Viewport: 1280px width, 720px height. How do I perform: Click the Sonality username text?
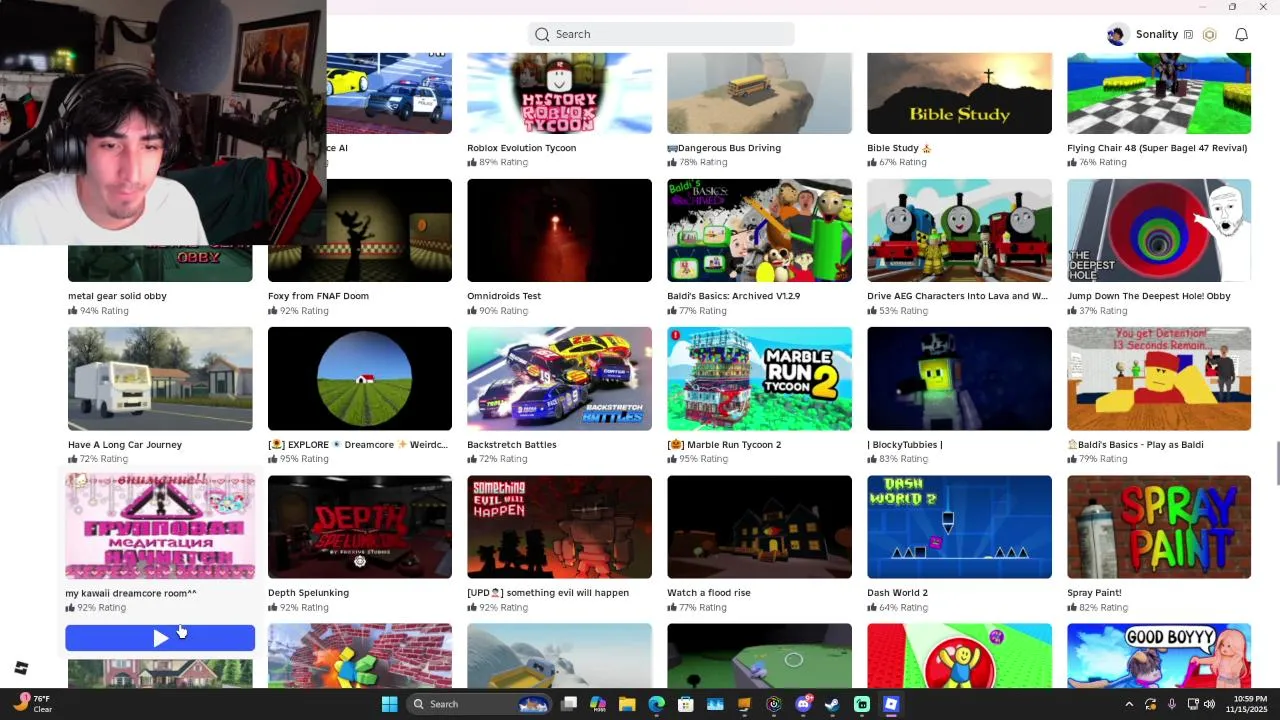click(1157, 34)
